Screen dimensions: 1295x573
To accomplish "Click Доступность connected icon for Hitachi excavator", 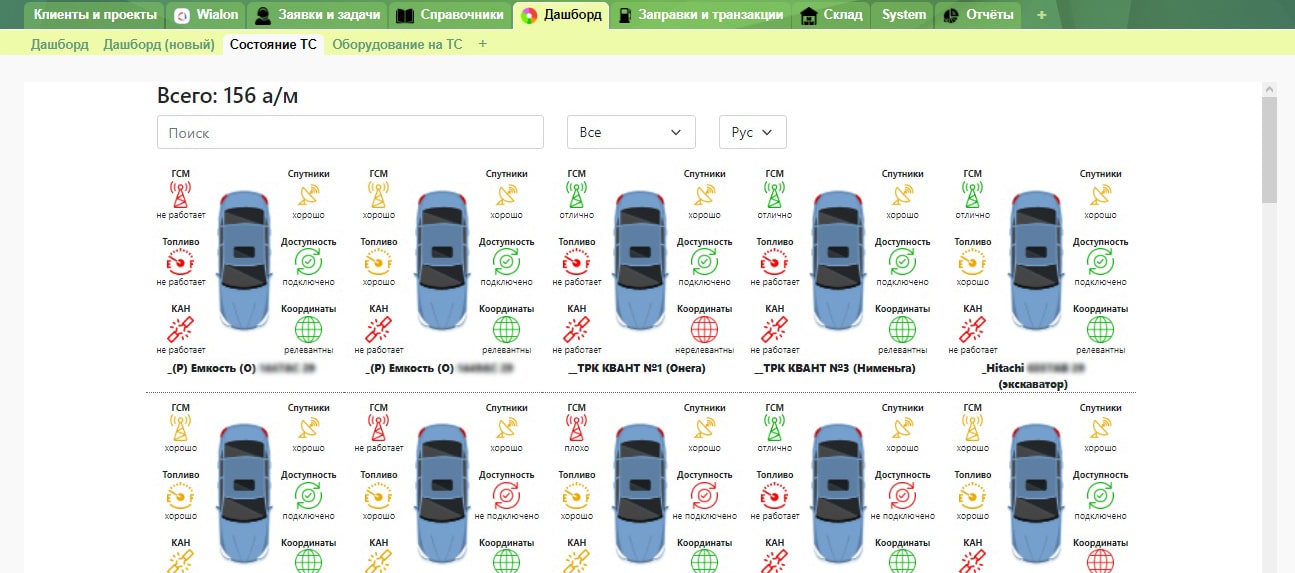I will tap(1100, 262).
